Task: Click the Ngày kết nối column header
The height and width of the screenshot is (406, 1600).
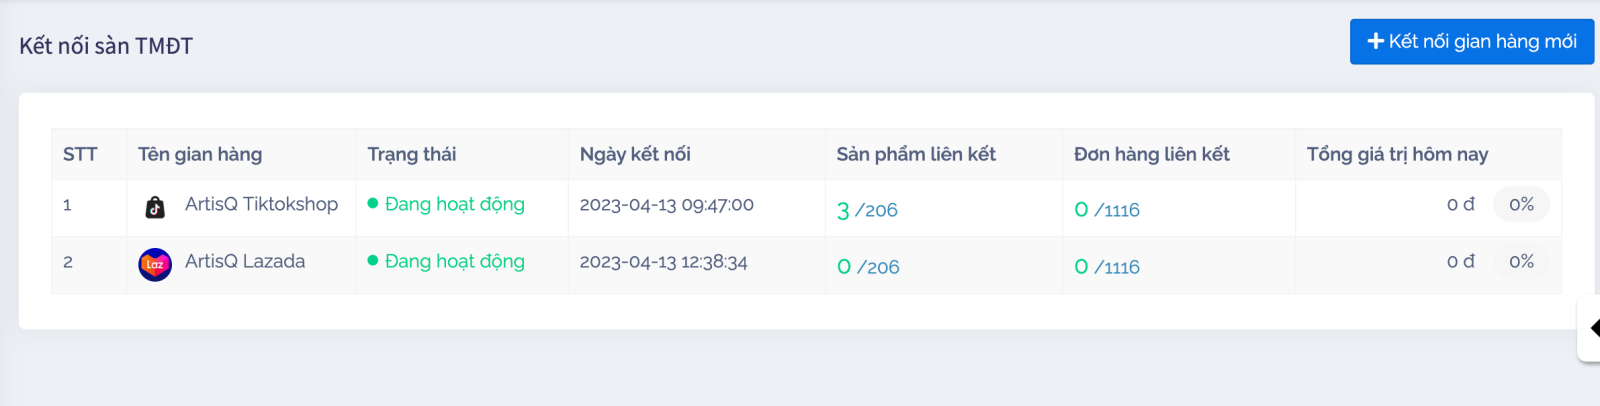Action: point(635,154)
